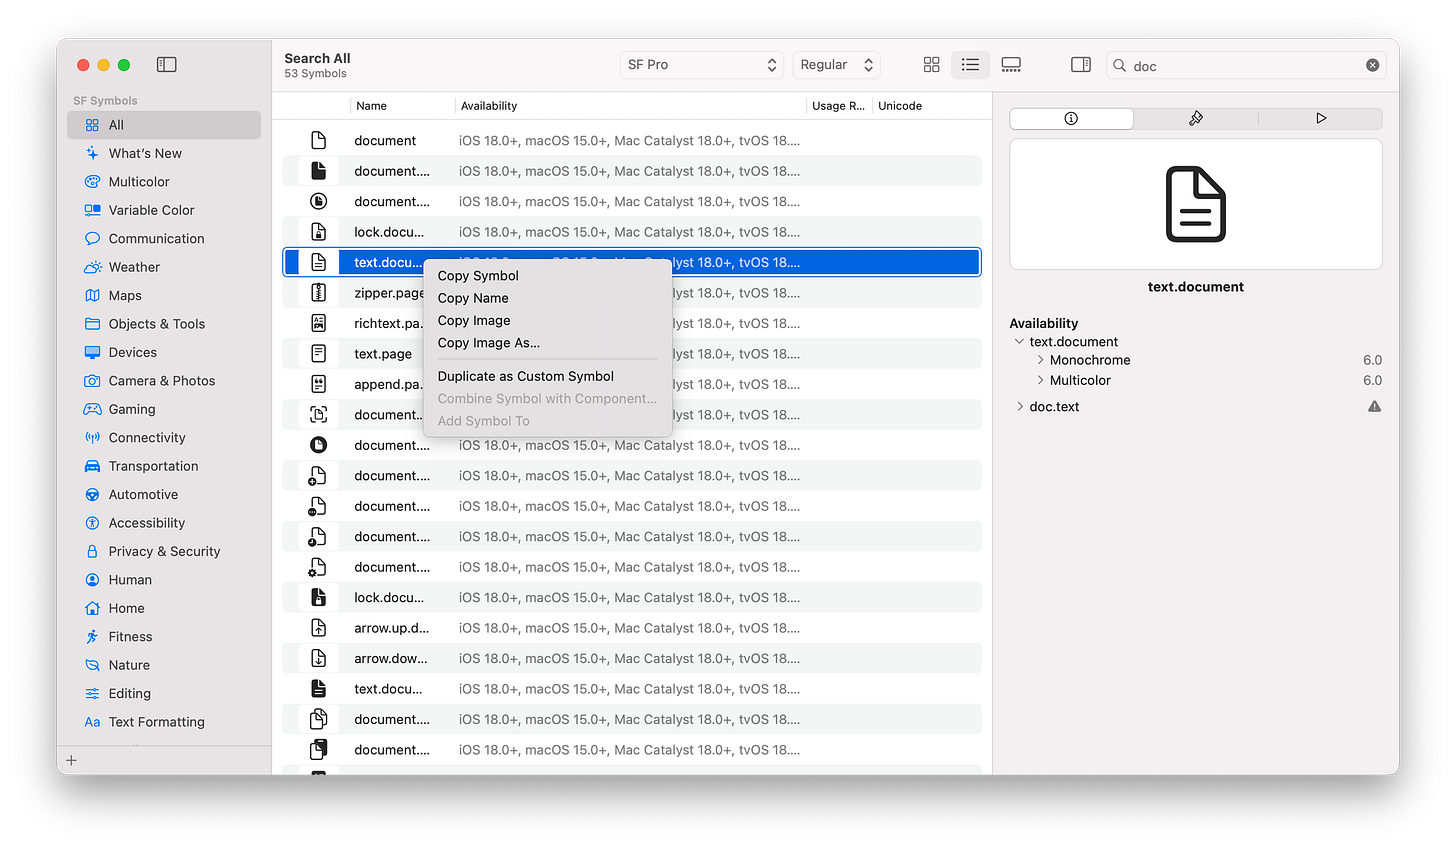Open the Multicolor sidebar category
This screenshot has height=850, width=1456.
point(164,182)
